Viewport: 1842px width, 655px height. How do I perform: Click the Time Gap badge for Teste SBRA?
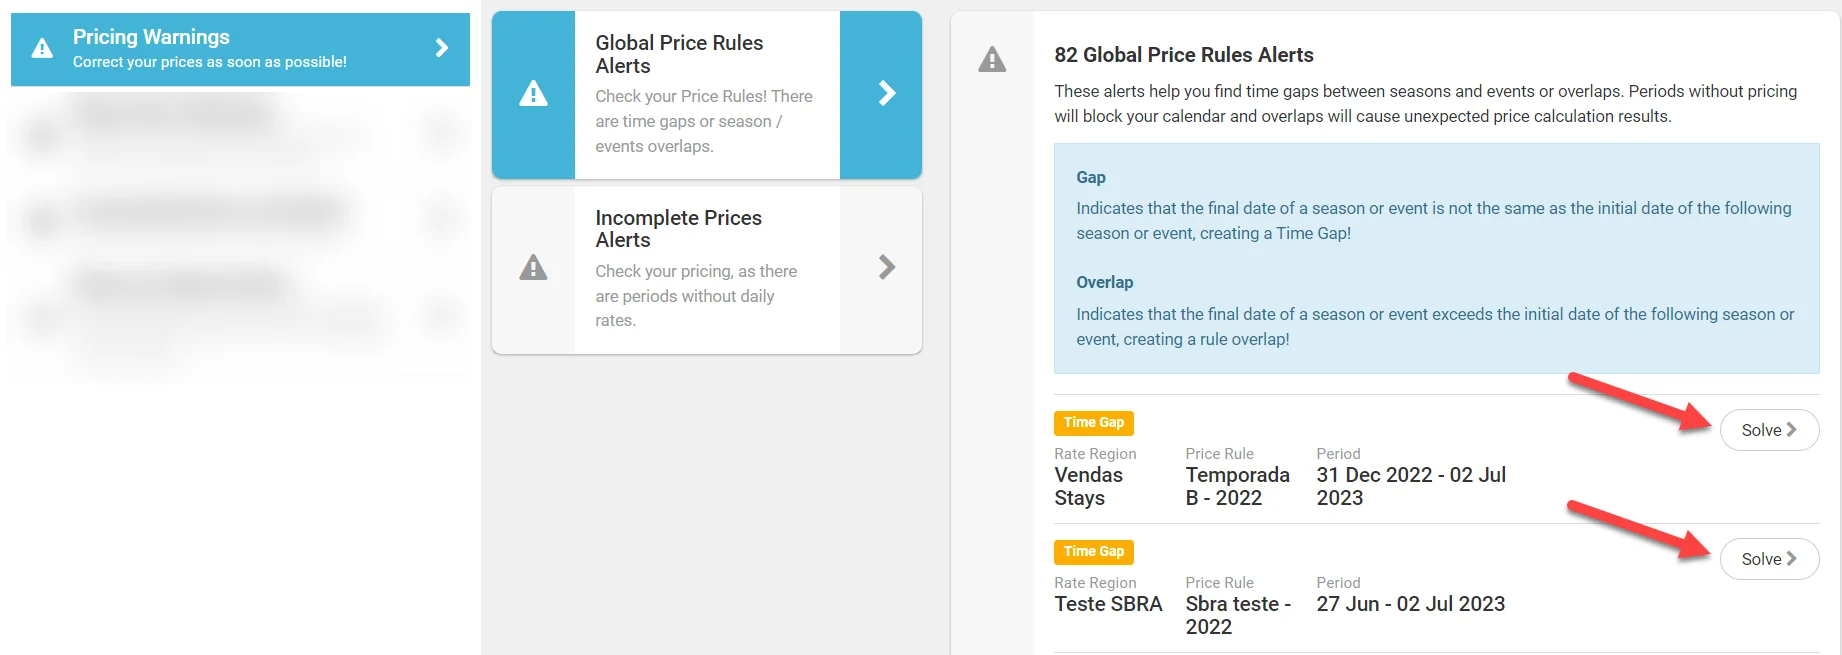click(x=1093, y=552)
